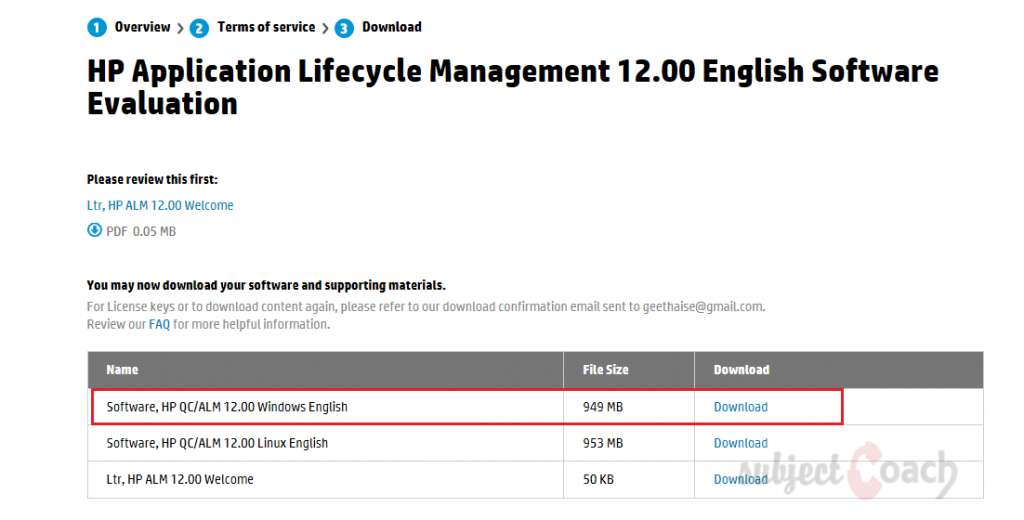Click the chevron after Terms of service
The width and height of the screenshot is (1024, 520).
[325, 28]
